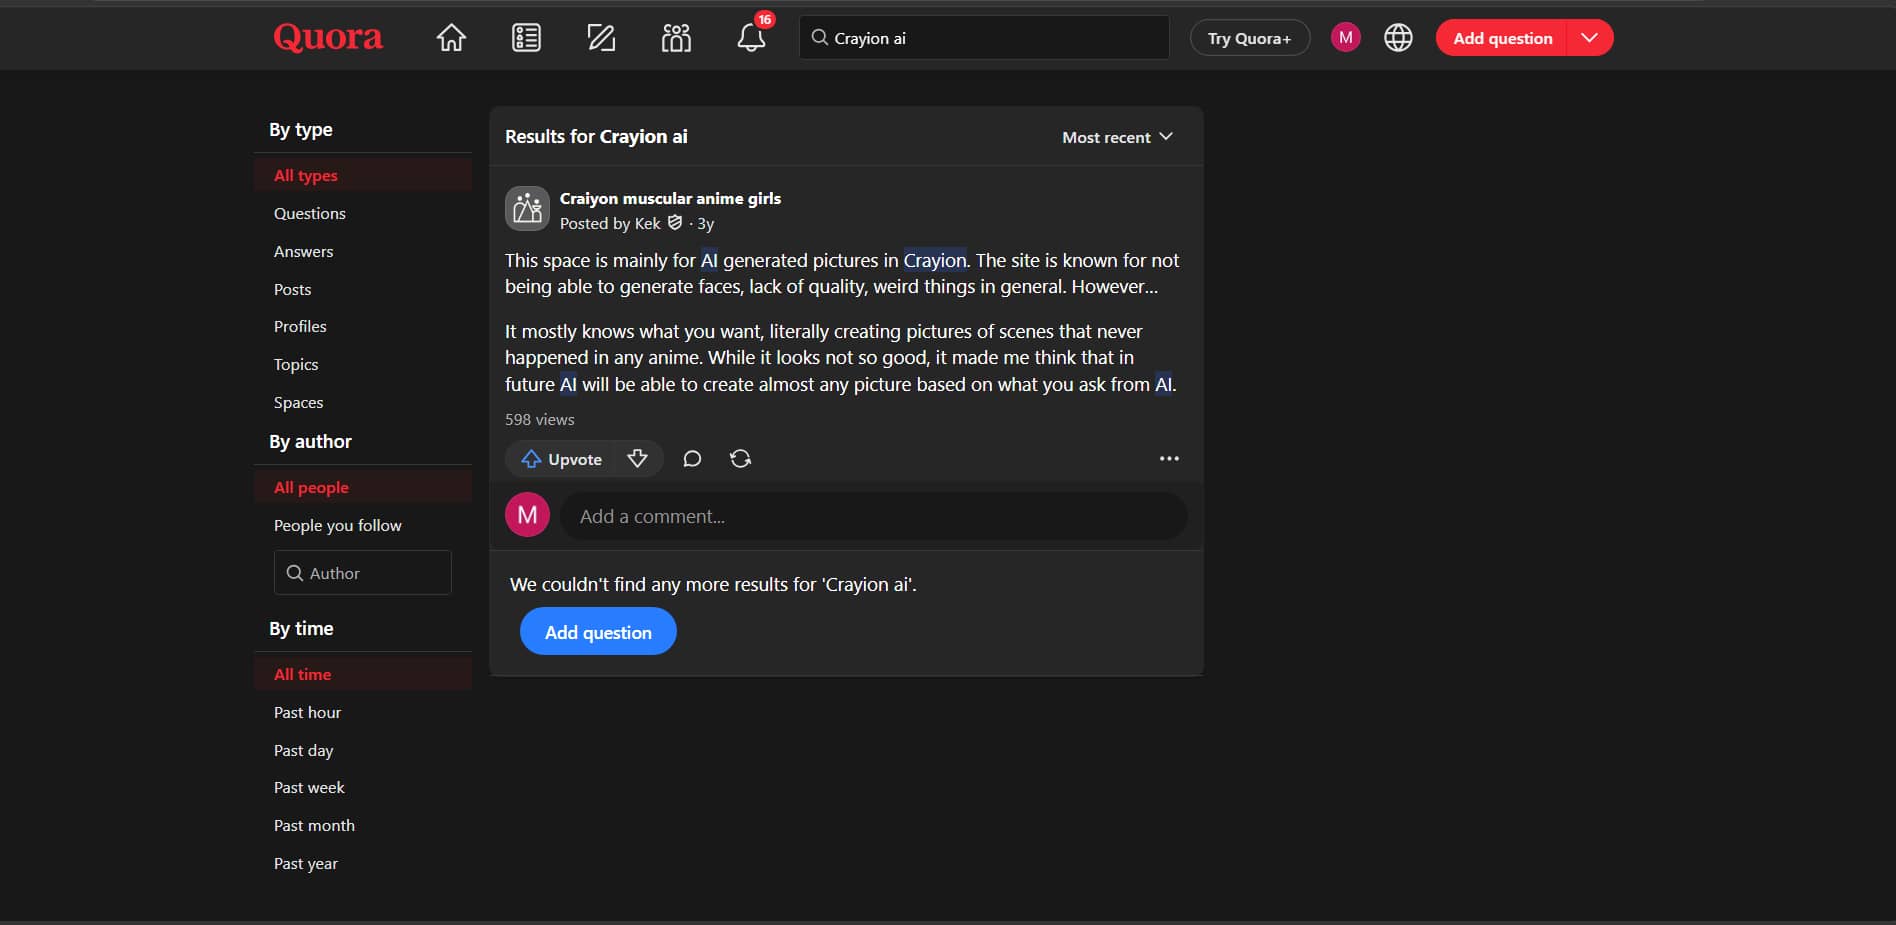Click the search box containing Crayion ai

(984, 38)
